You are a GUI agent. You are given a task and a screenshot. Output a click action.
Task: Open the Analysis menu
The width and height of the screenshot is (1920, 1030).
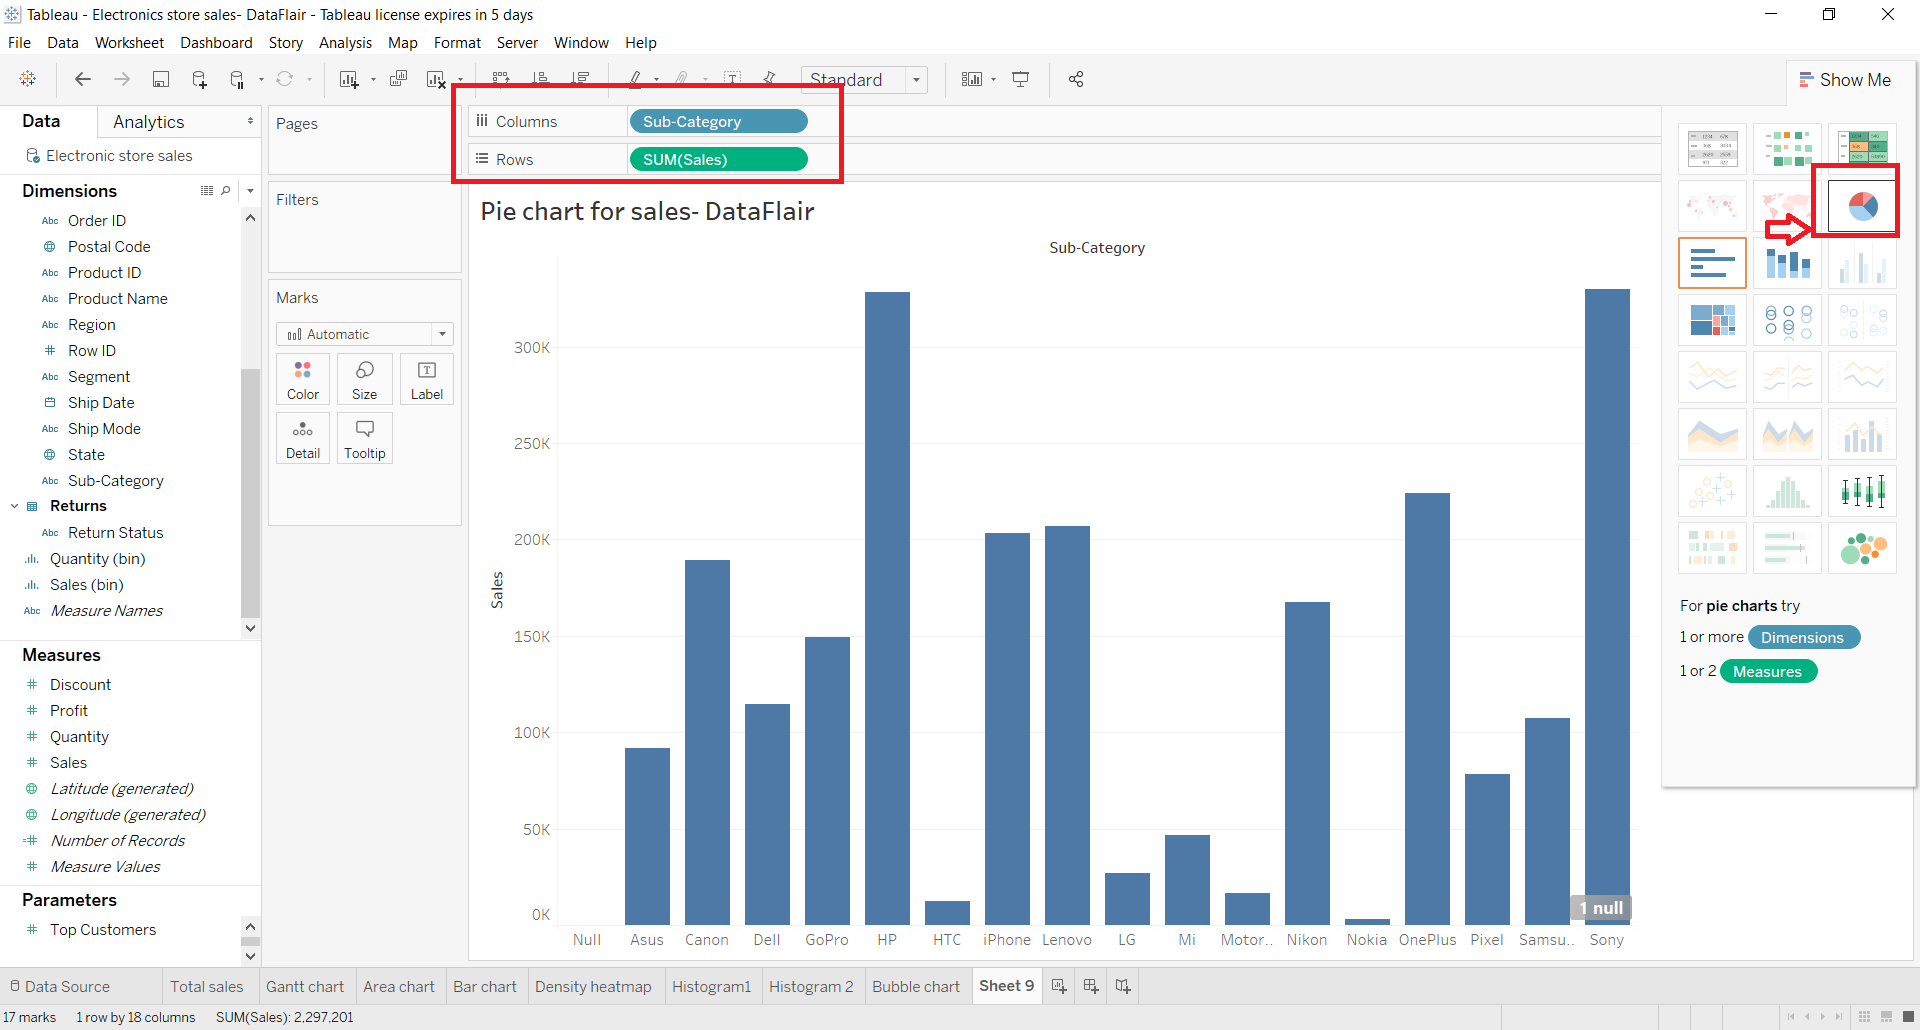(x=345, y=42)
